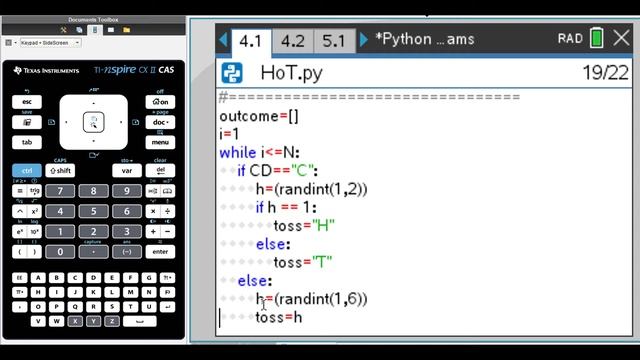Click the doc key
Screen dimensions: 640x360
[160, 122]
